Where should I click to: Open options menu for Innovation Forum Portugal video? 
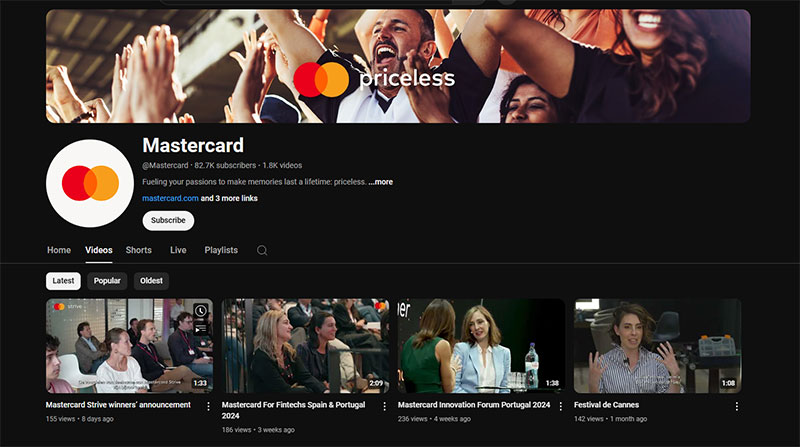[x=560, y=406]
